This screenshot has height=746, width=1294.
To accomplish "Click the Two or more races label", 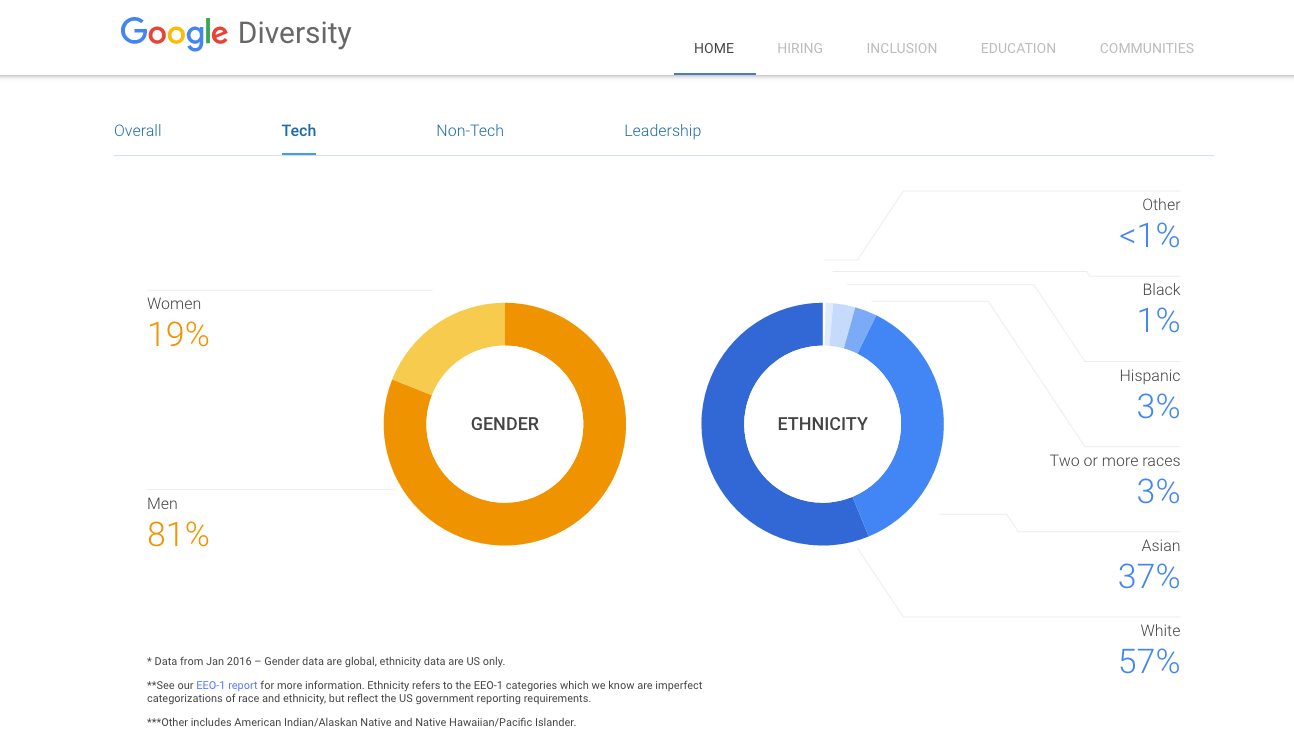I will (1115, 461).
